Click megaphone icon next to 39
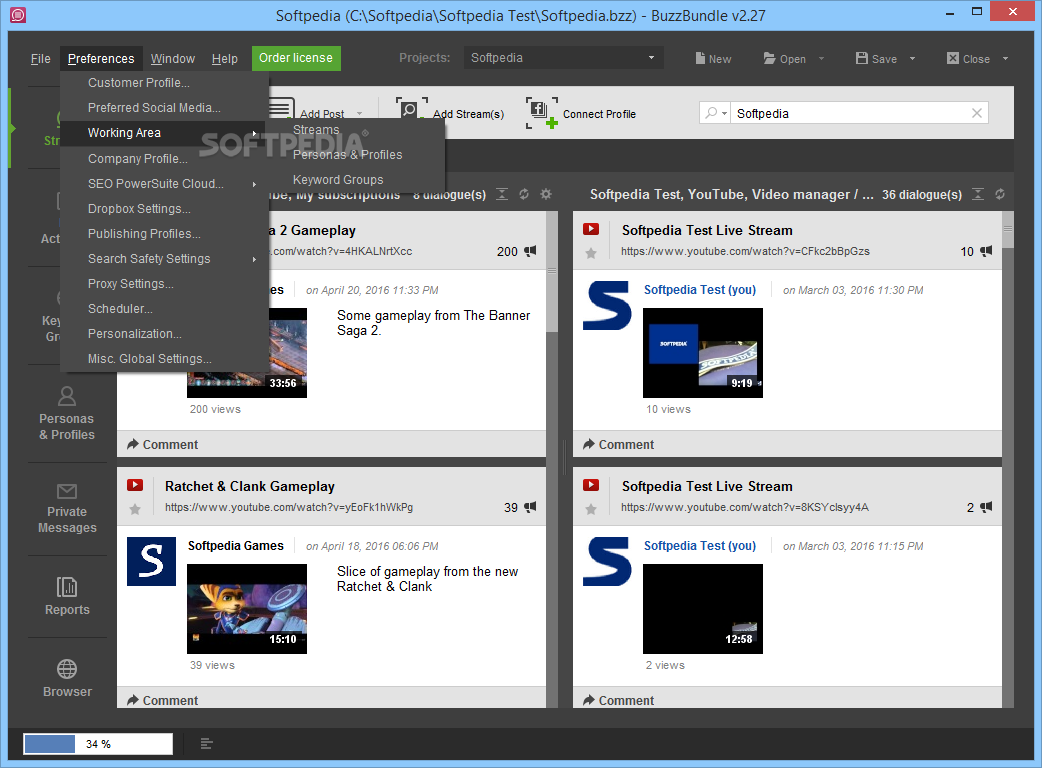 pos(530,507)
